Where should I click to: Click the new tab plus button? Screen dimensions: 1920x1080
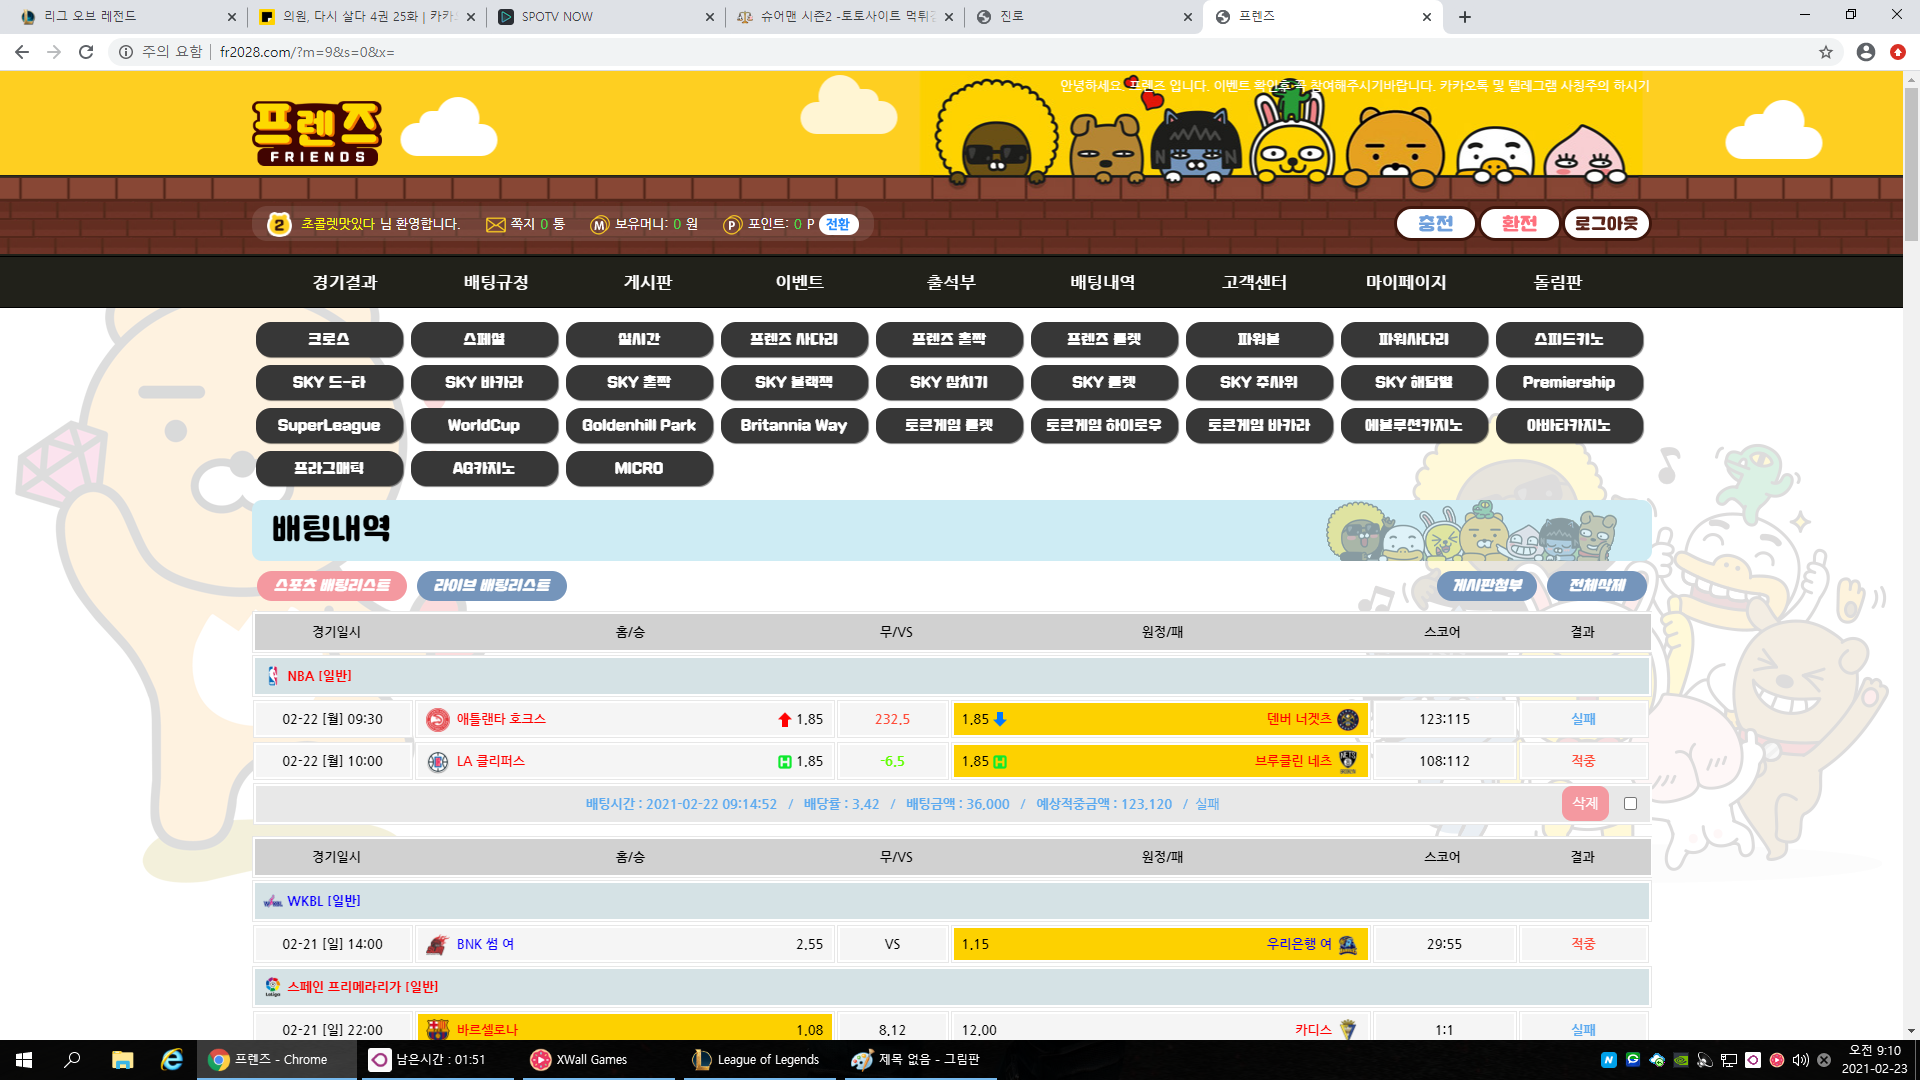1465,17
